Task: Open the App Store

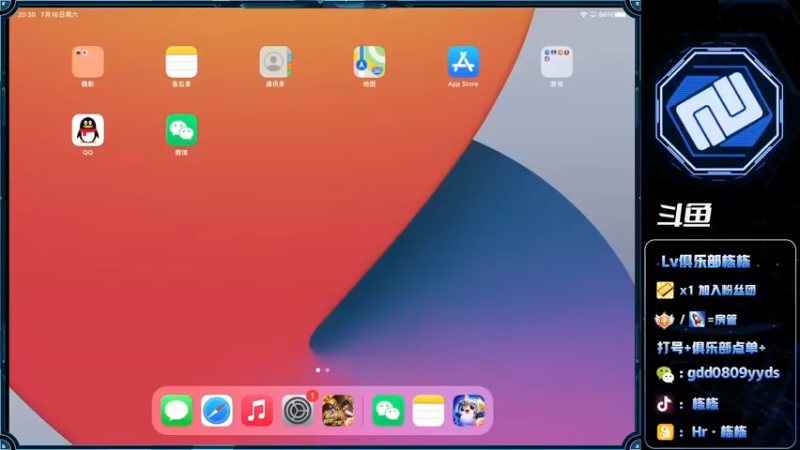Action: pyautogui.click(x=463, y=62)
